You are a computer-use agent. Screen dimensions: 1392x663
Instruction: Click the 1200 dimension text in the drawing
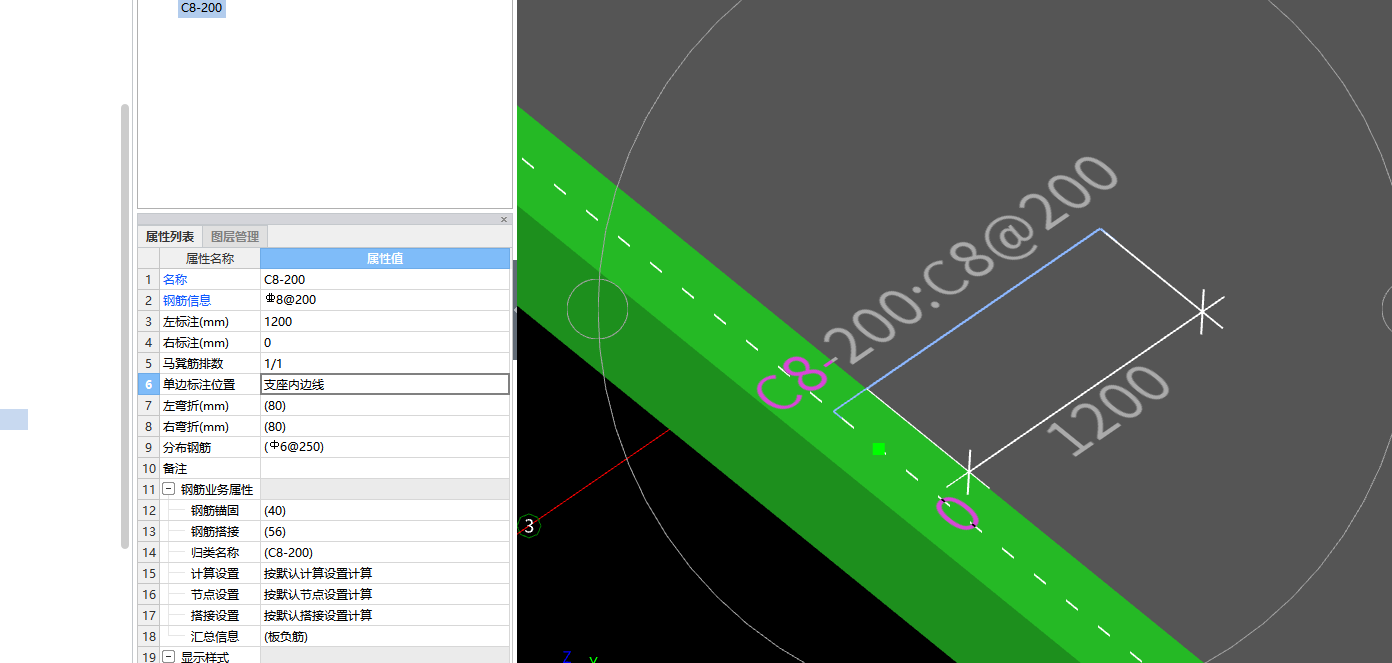pos(1108,410)
